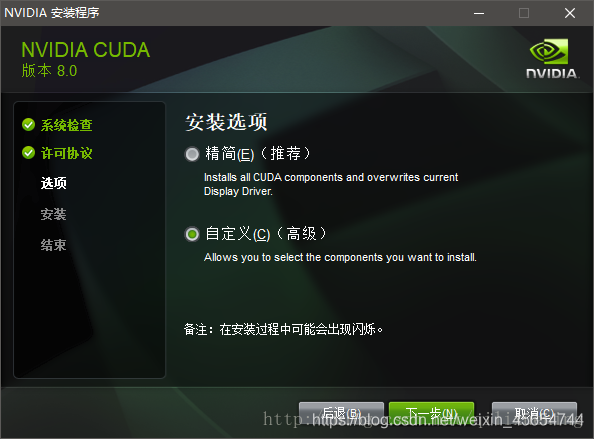Select the 结束 step in sidebar
594x439 pixels.
(x=54, y=245)
